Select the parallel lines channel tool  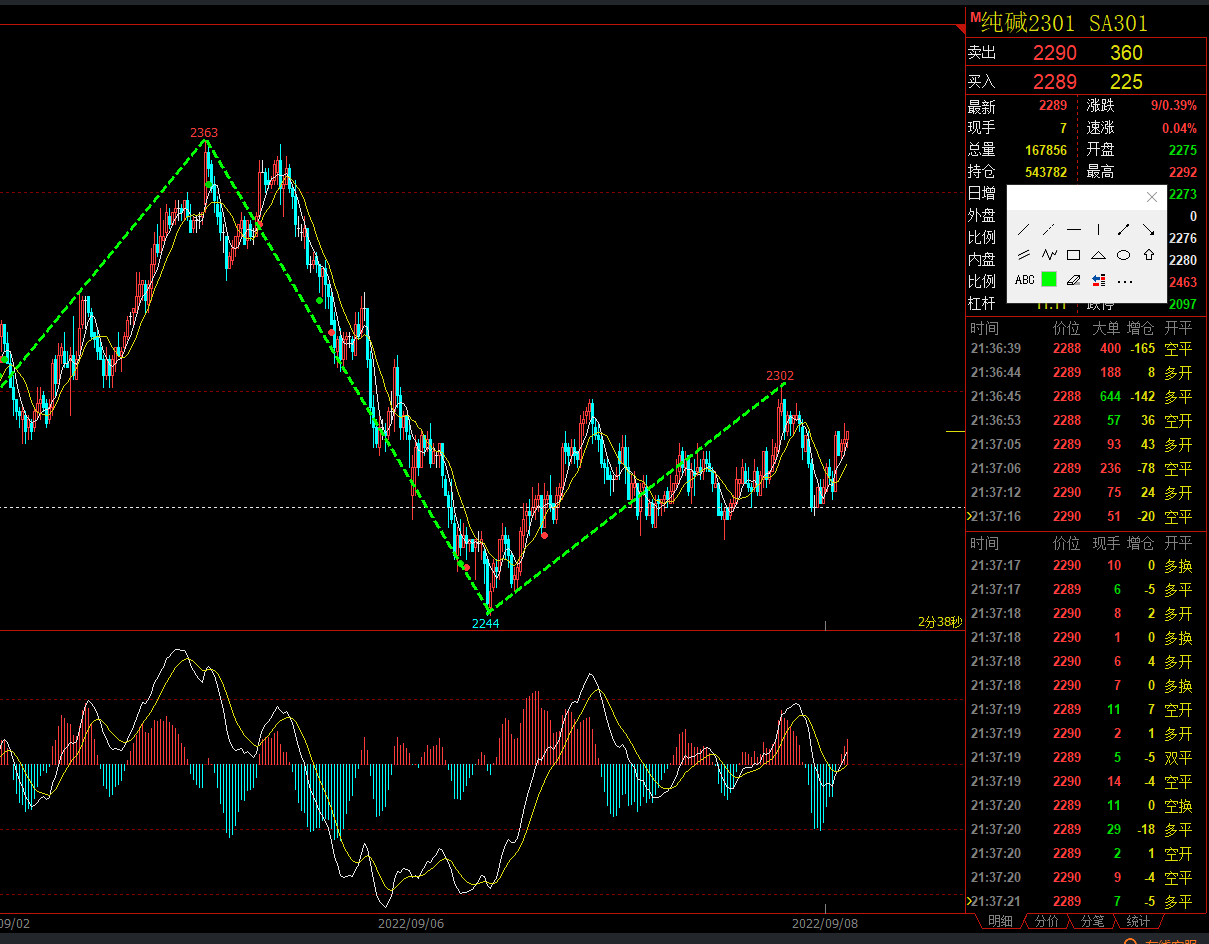click(x=1023, y=254)
